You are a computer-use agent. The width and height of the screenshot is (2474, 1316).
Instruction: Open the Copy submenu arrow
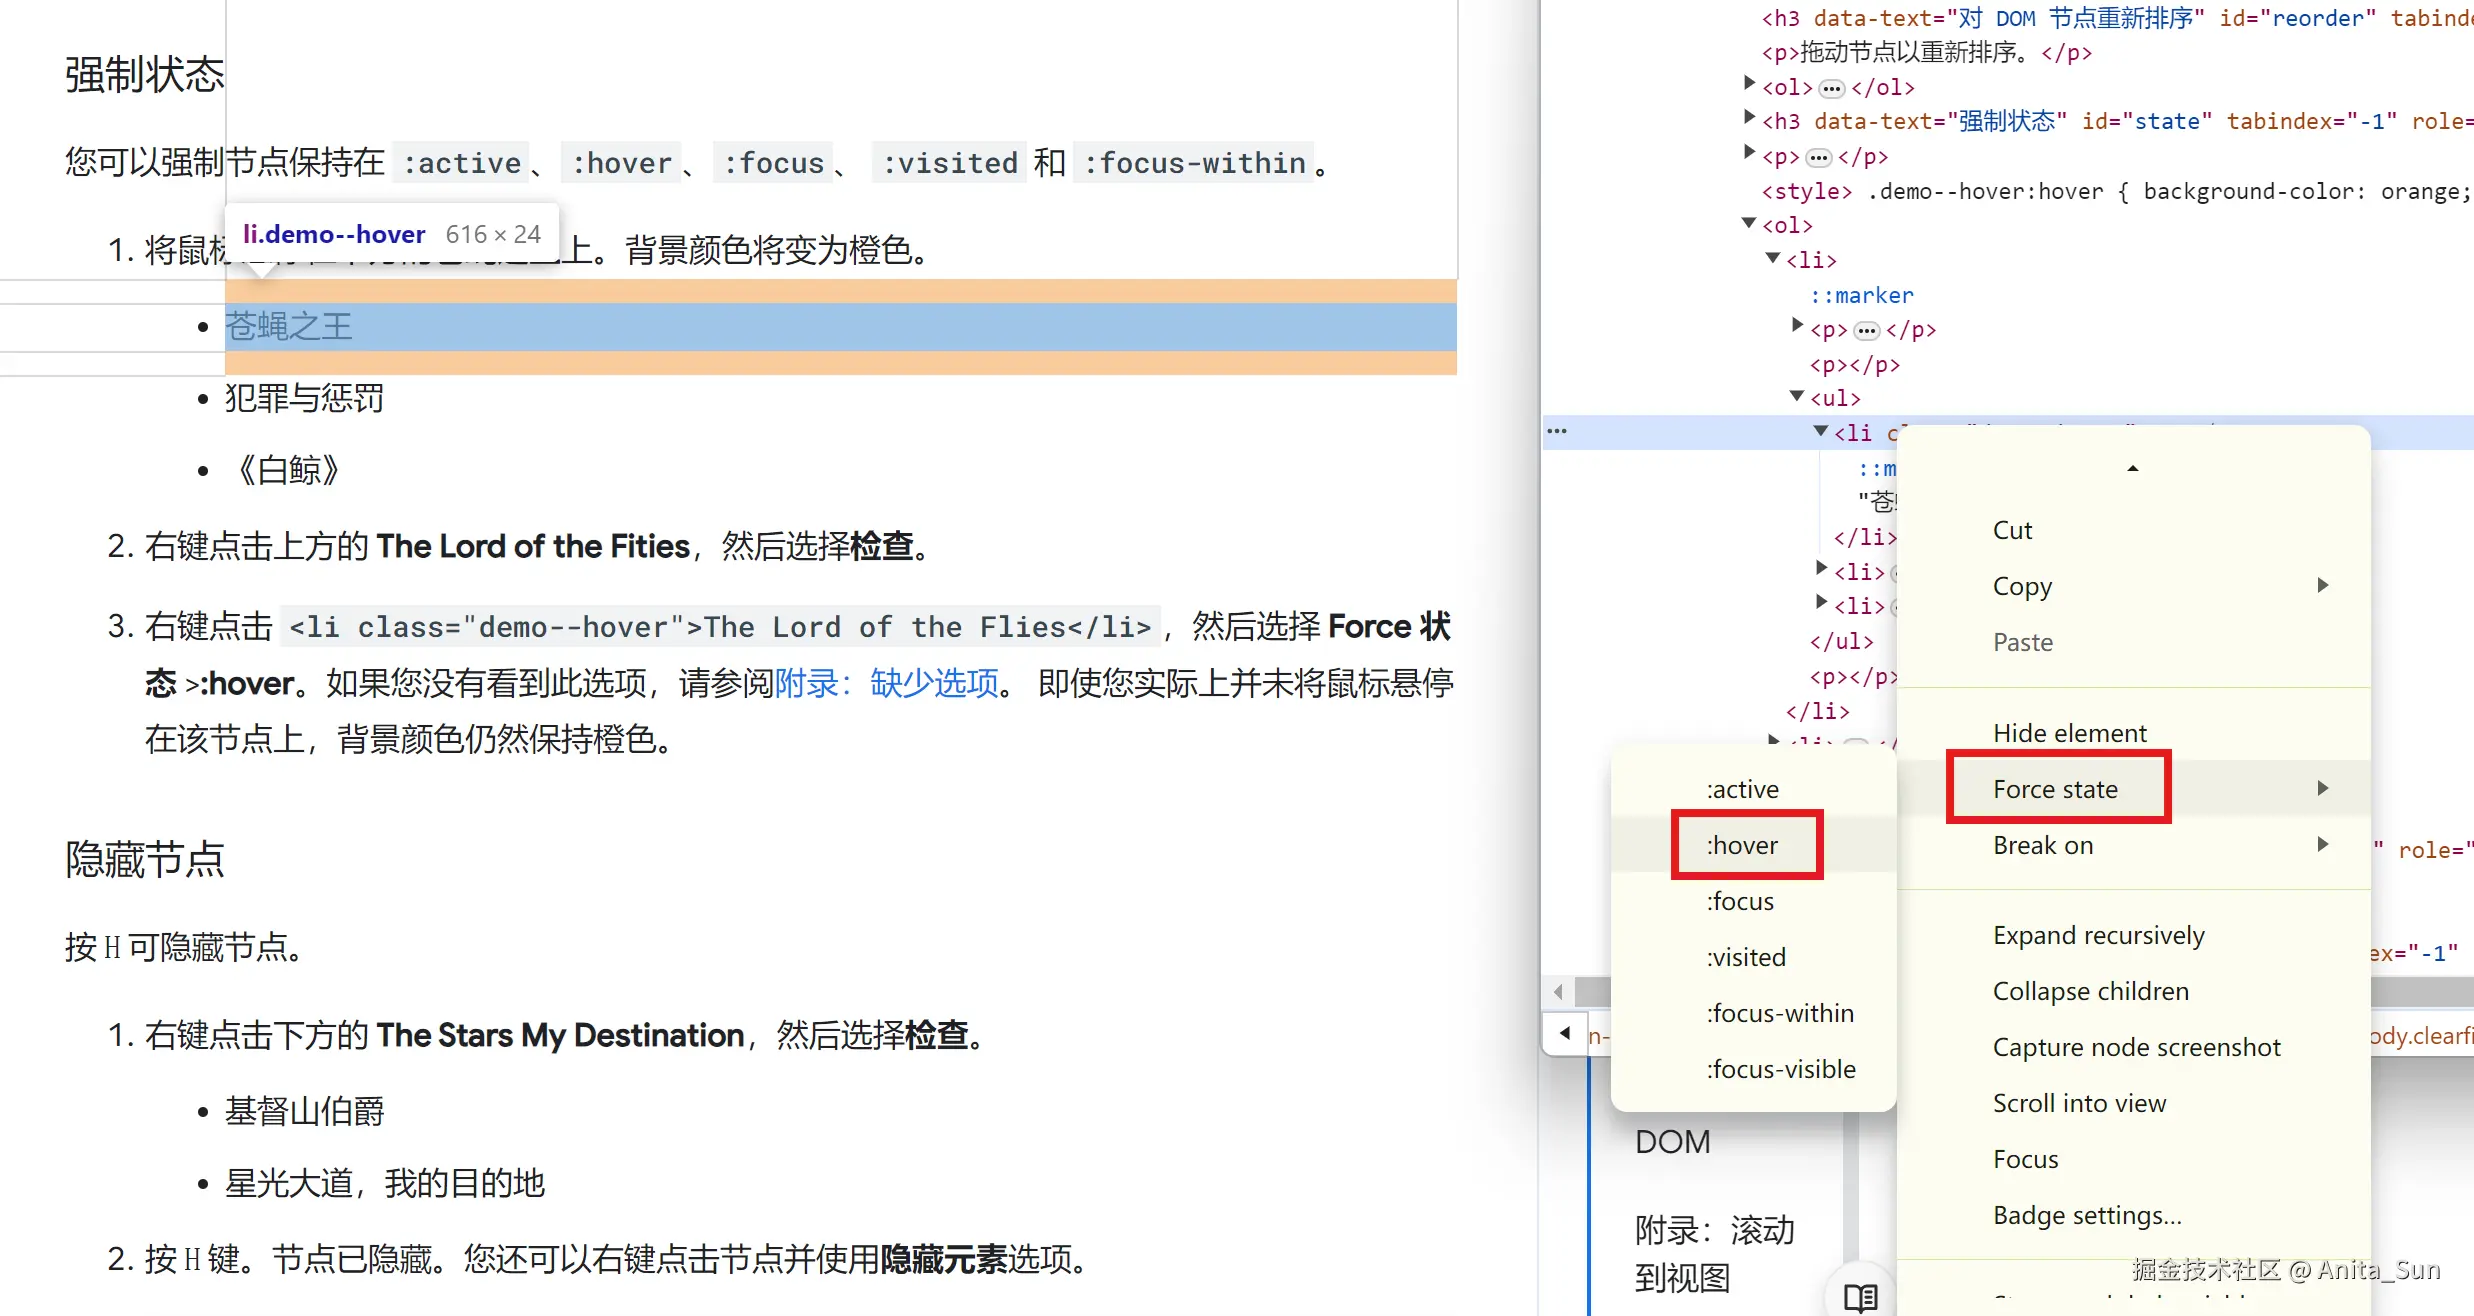coord(2322,586)
